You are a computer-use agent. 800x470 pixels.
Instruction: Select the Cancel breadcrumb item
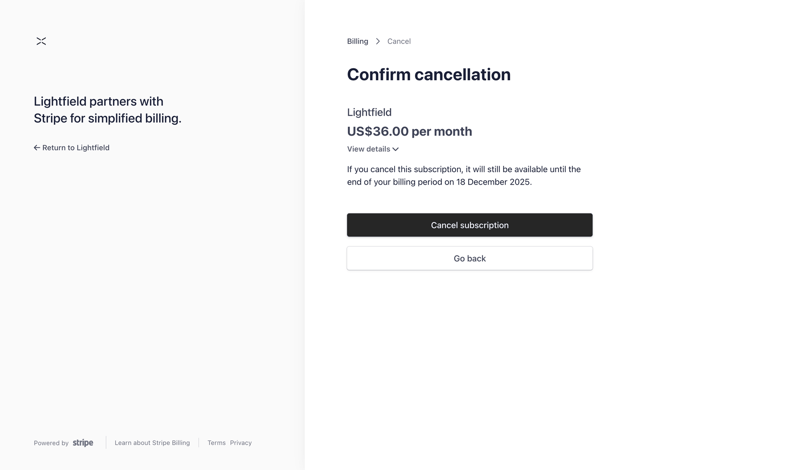[x=399, y=41]
